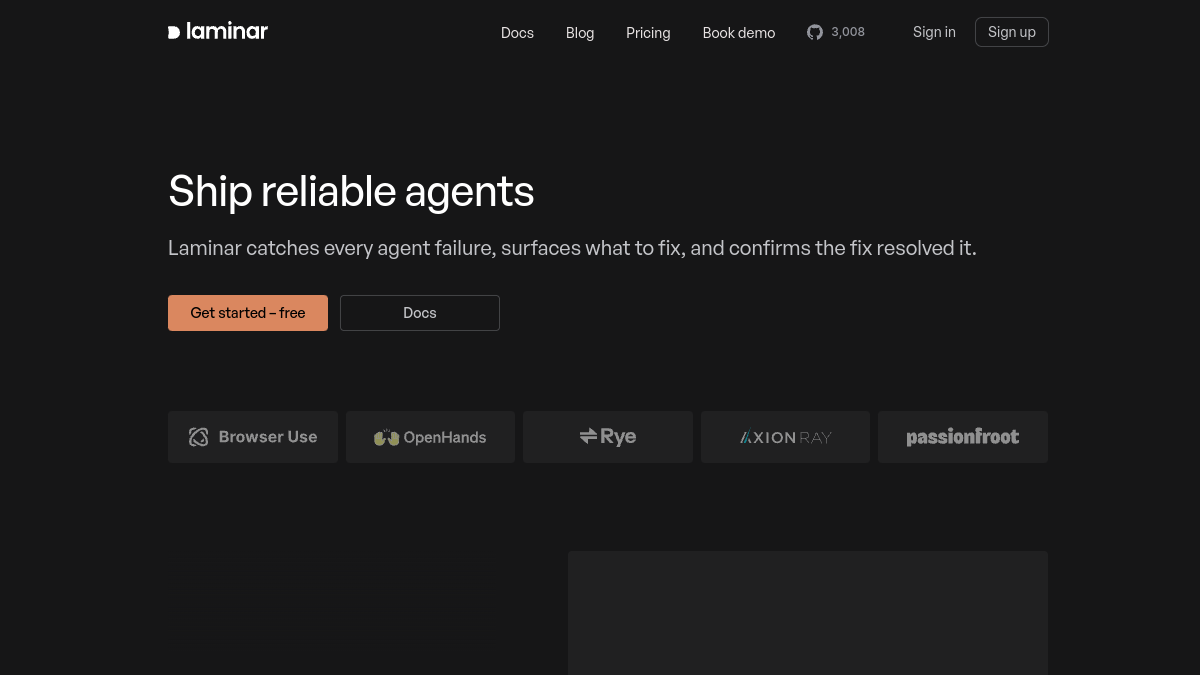Click the Browser Use logo card
The height and width of the screenshot is (675, 1200).
coord(253,437)
